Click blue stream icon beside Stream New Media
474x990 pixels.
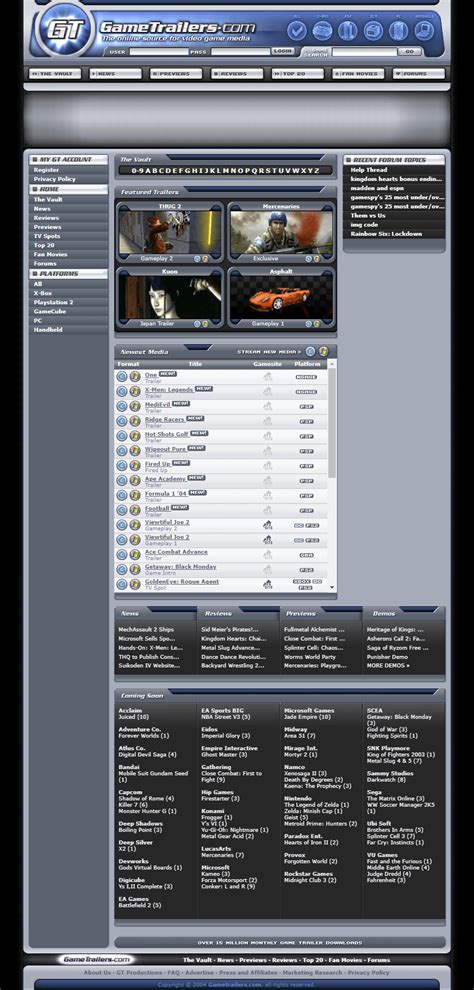click(x=311, y=351)
